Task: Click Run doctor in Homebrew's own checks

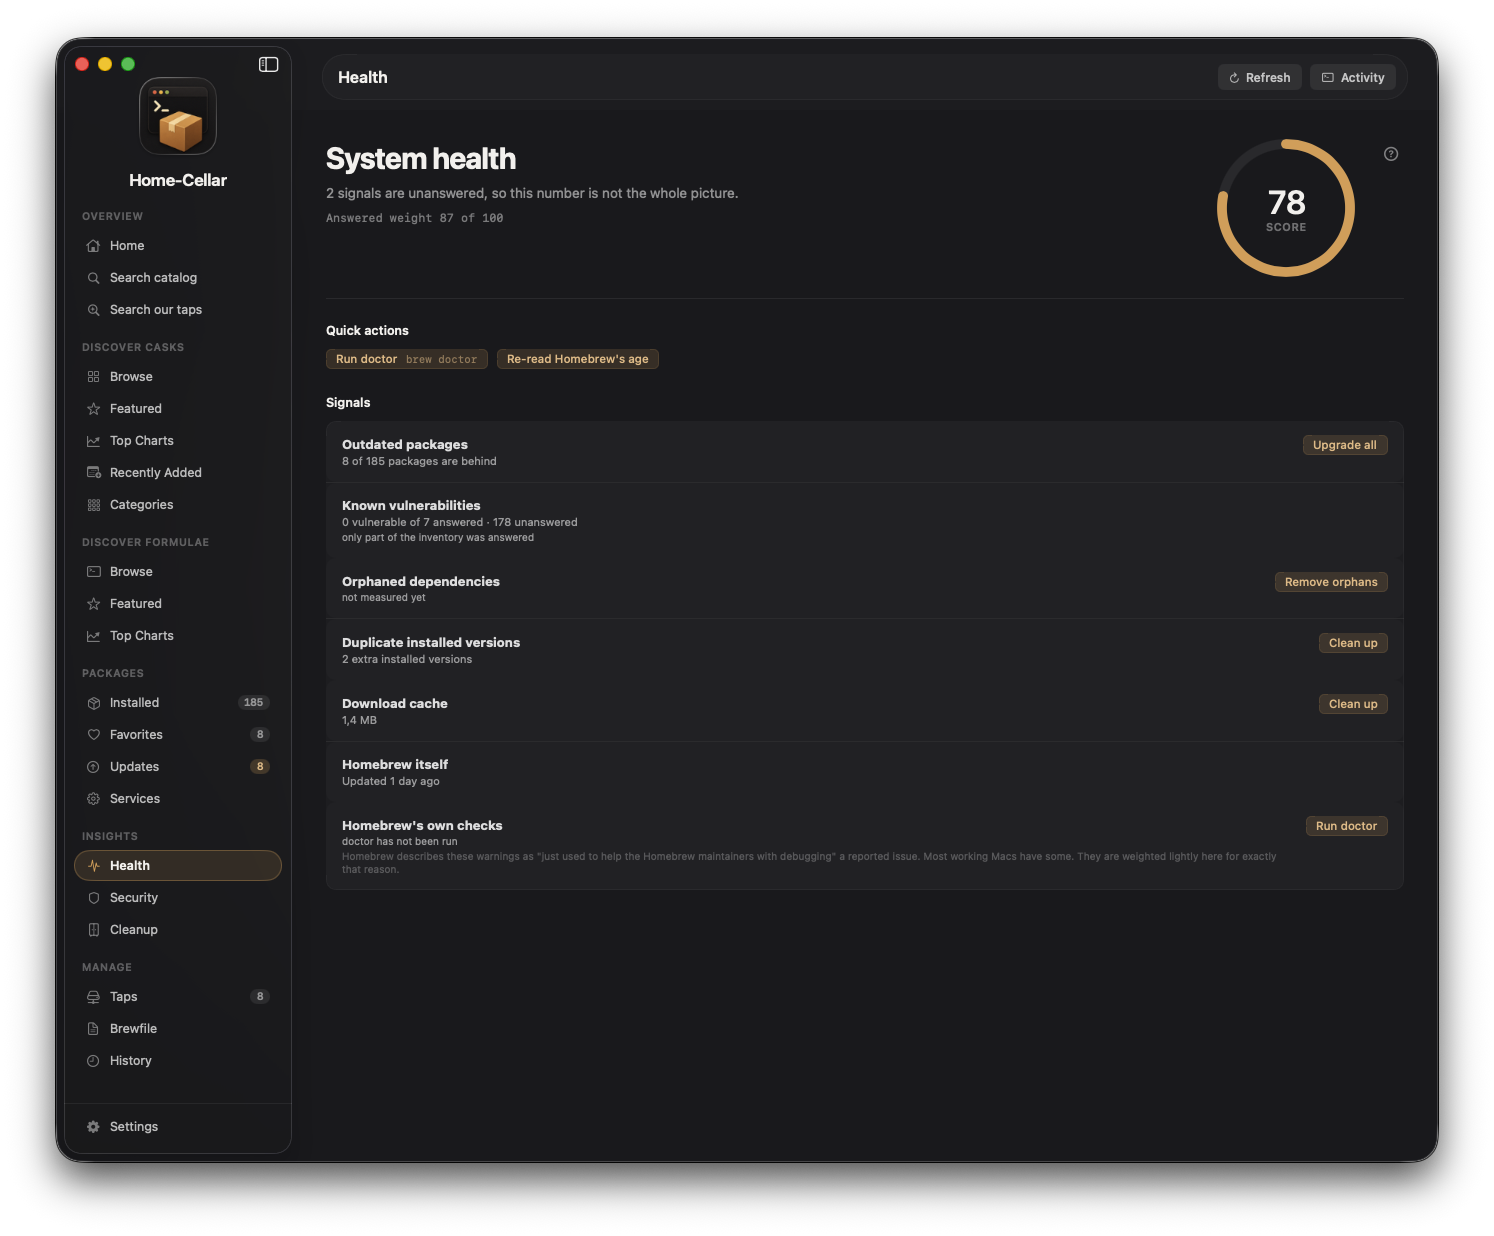Action: point(1346,826)
